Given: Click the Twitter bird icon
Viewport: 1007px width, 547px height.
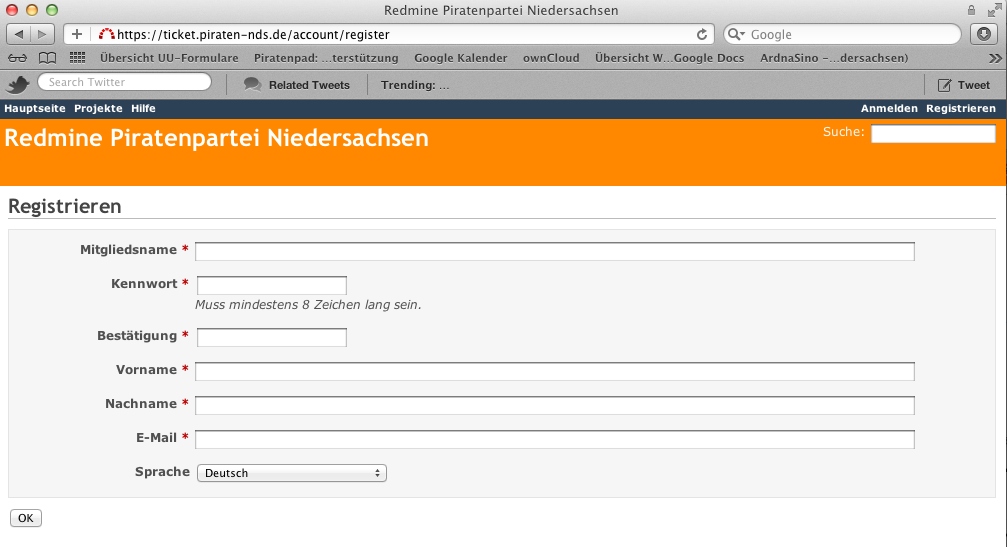Looking at the screenshot, I should (17, 85).
